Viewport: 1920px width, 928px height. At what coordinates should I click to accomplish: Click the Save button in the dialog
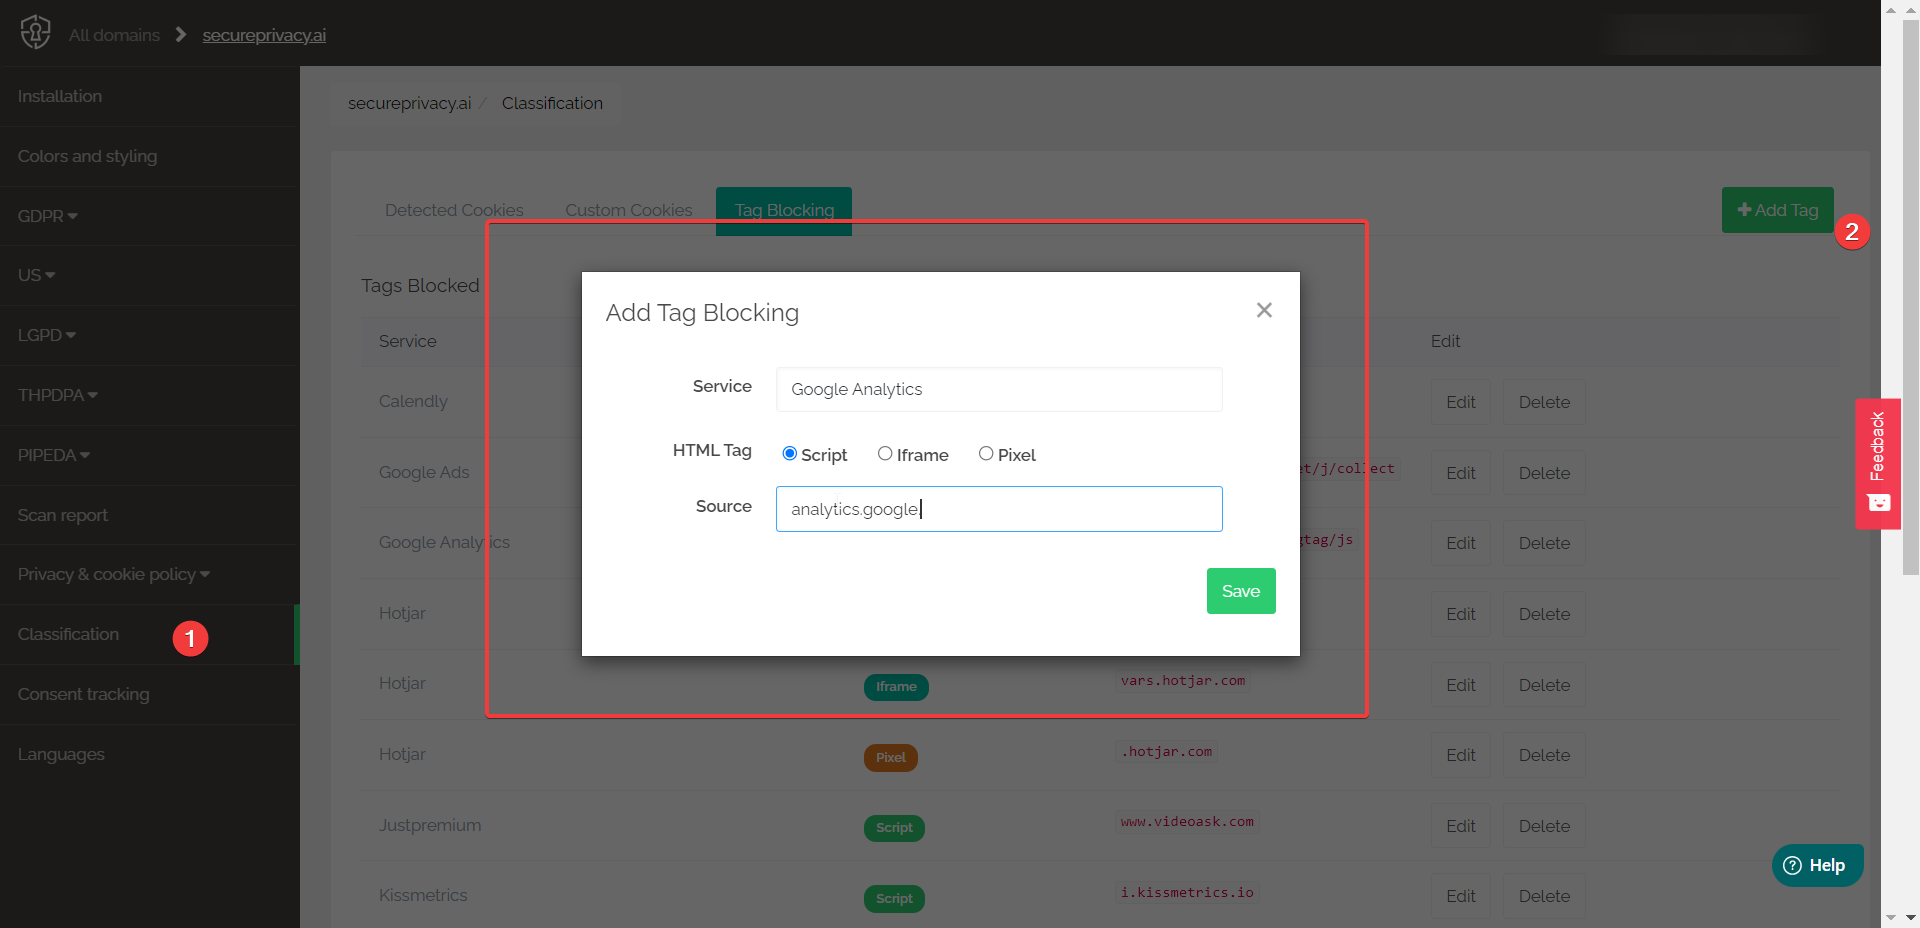pos(1240,590)
